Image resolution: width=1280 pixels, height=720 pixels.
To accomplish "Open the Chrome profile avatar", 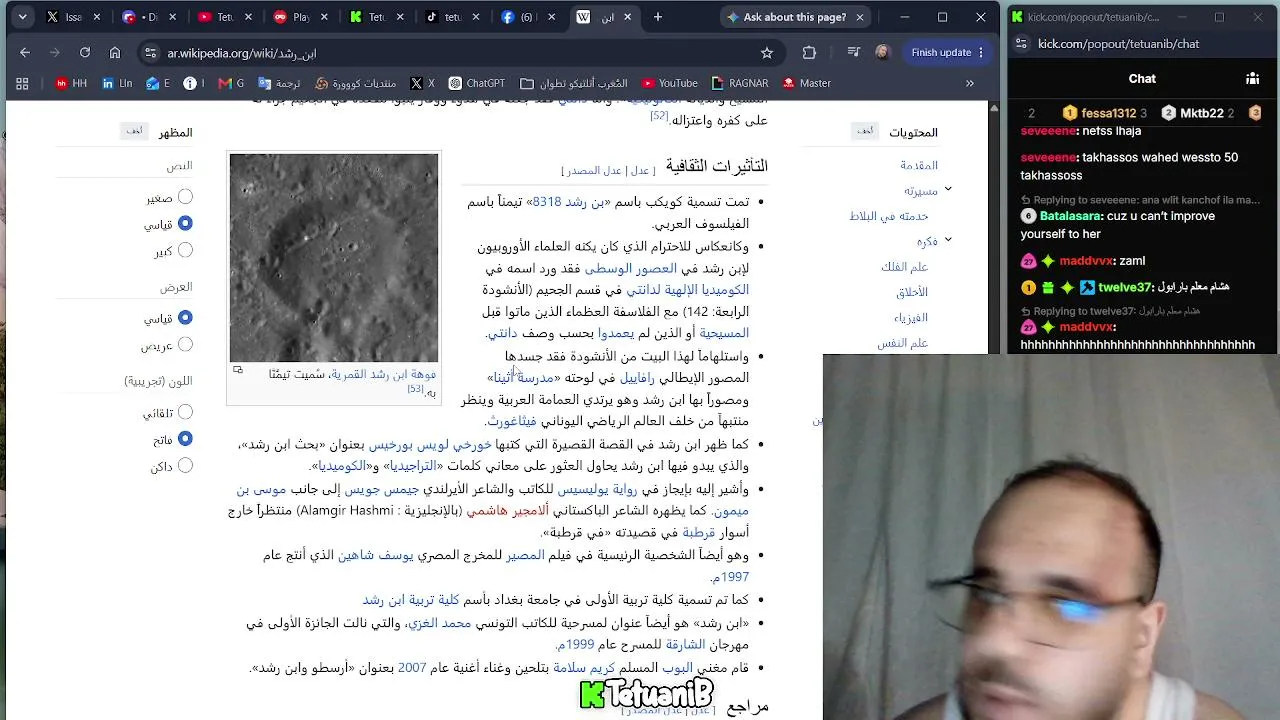I will (882, 53).
